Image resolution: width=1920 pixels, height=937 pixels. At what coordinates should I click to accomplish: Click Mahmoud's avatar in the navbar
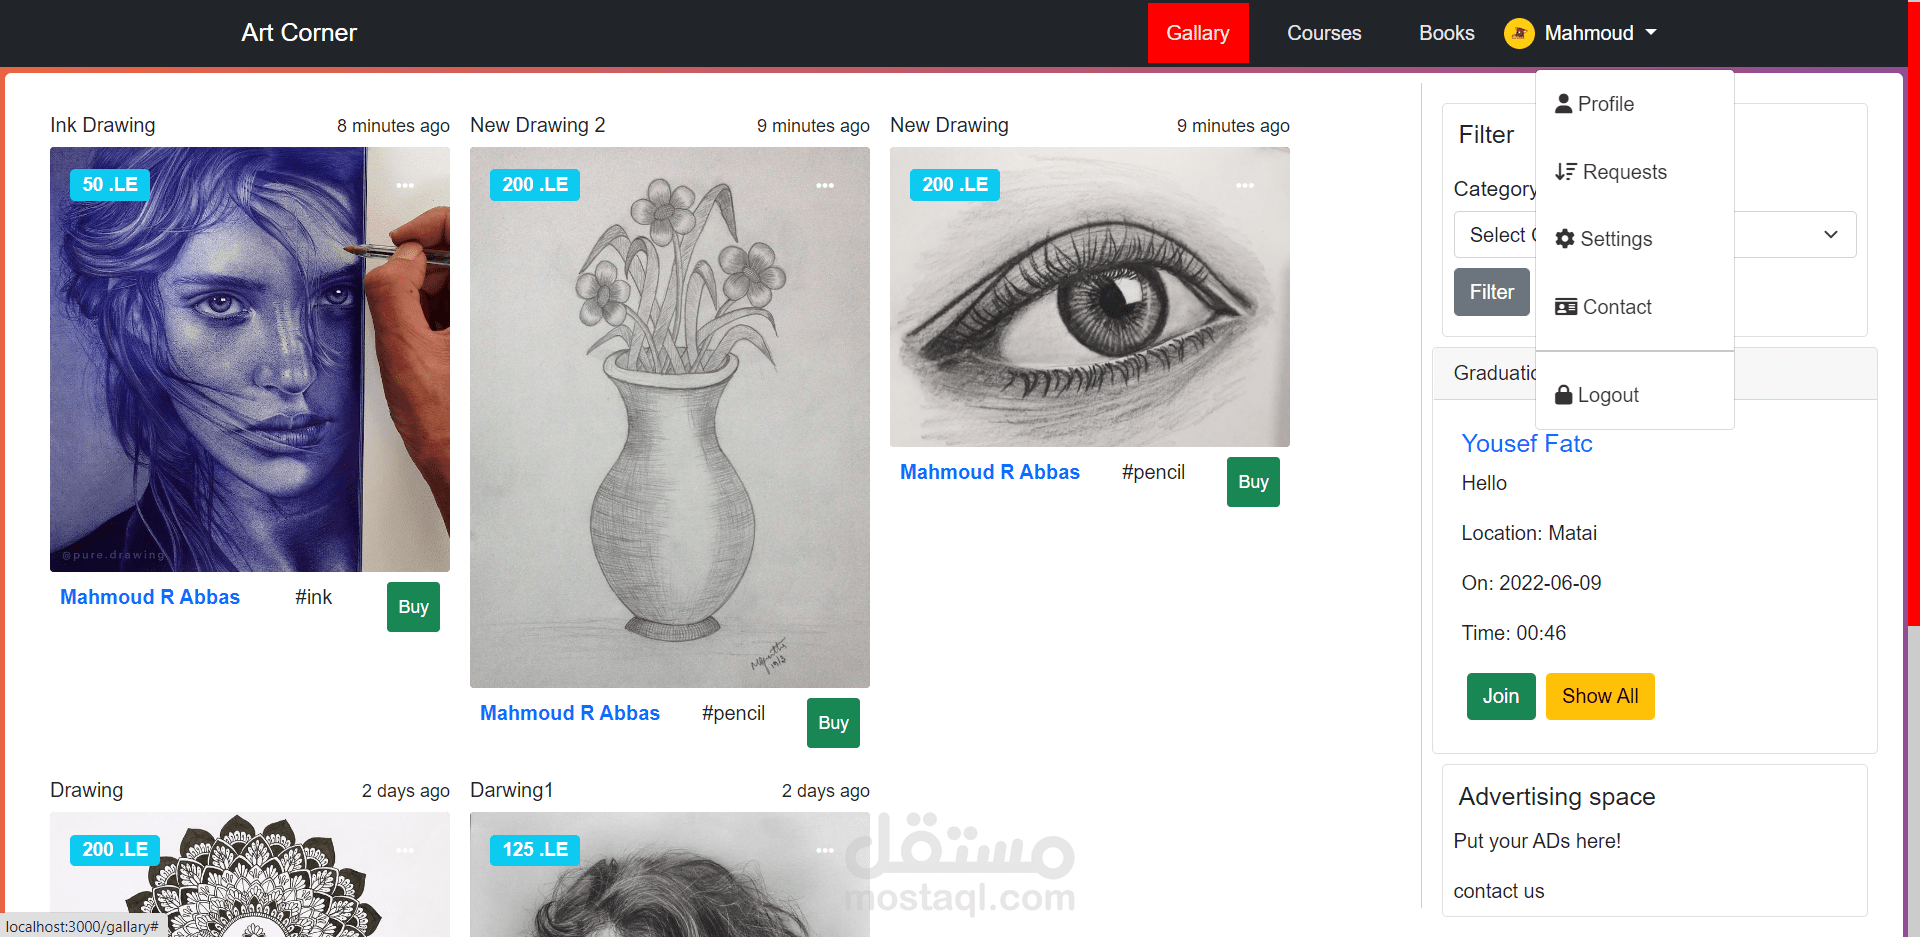click(1519, 33)
